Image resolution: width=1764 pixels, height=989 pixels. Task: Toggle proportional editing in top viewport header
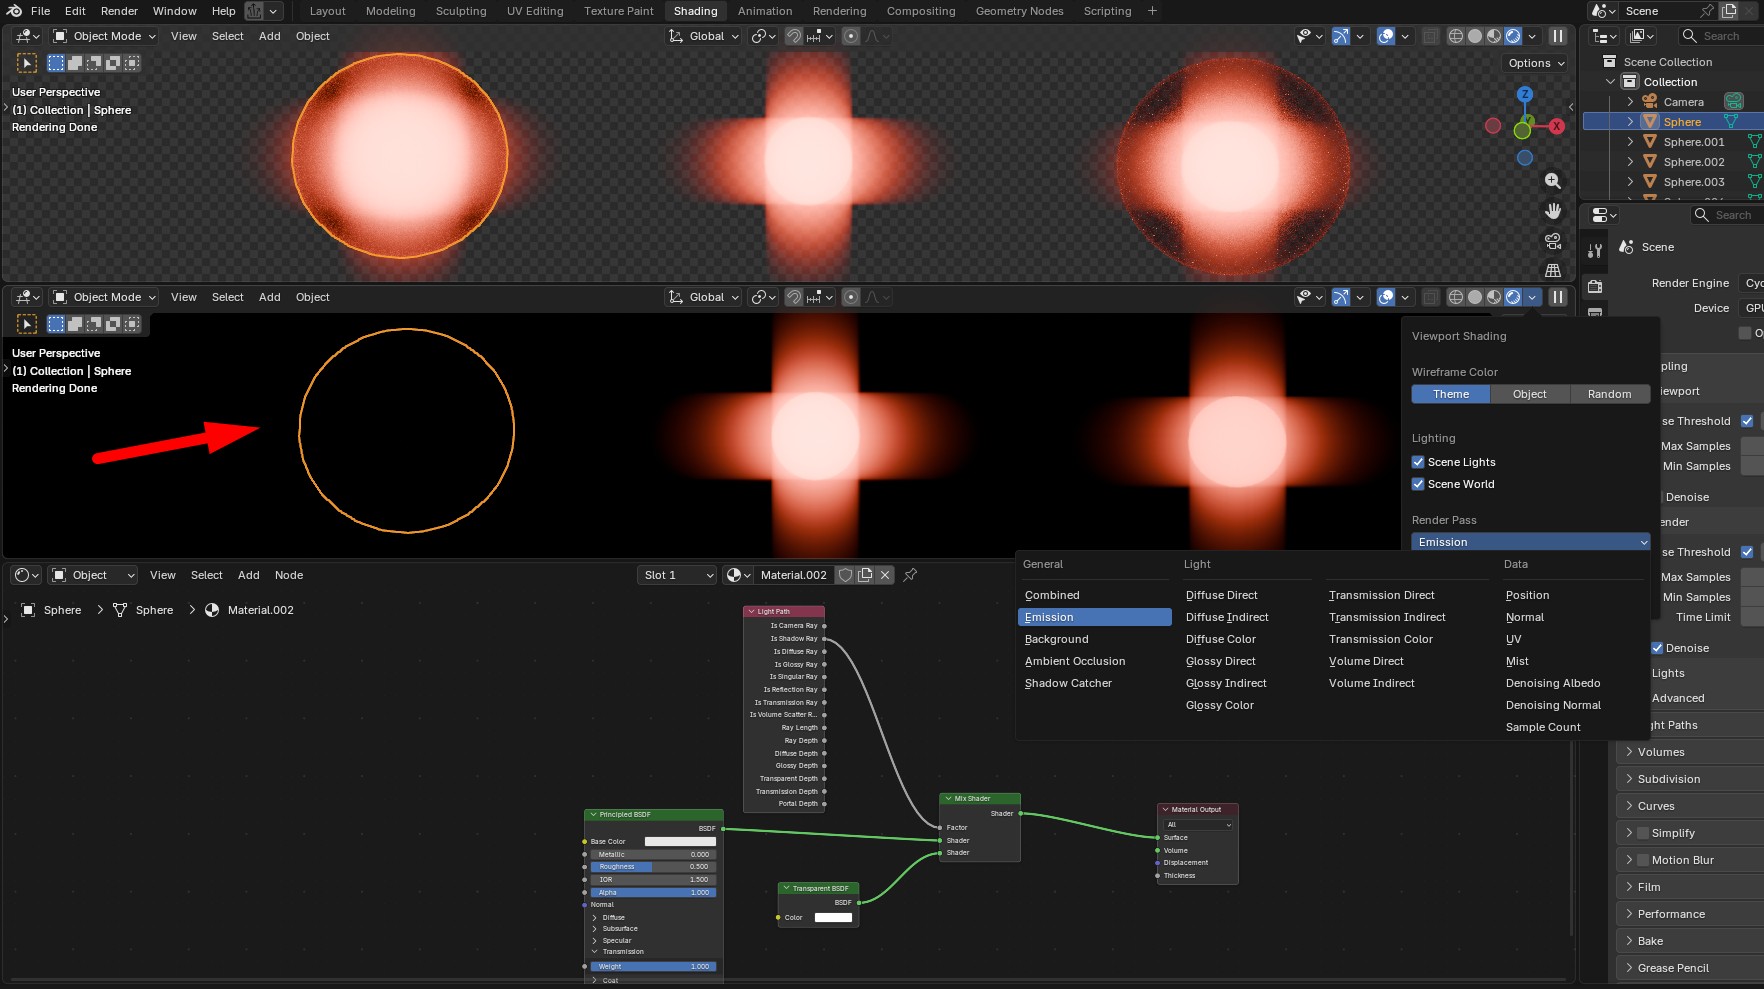(x=851, y=36)
